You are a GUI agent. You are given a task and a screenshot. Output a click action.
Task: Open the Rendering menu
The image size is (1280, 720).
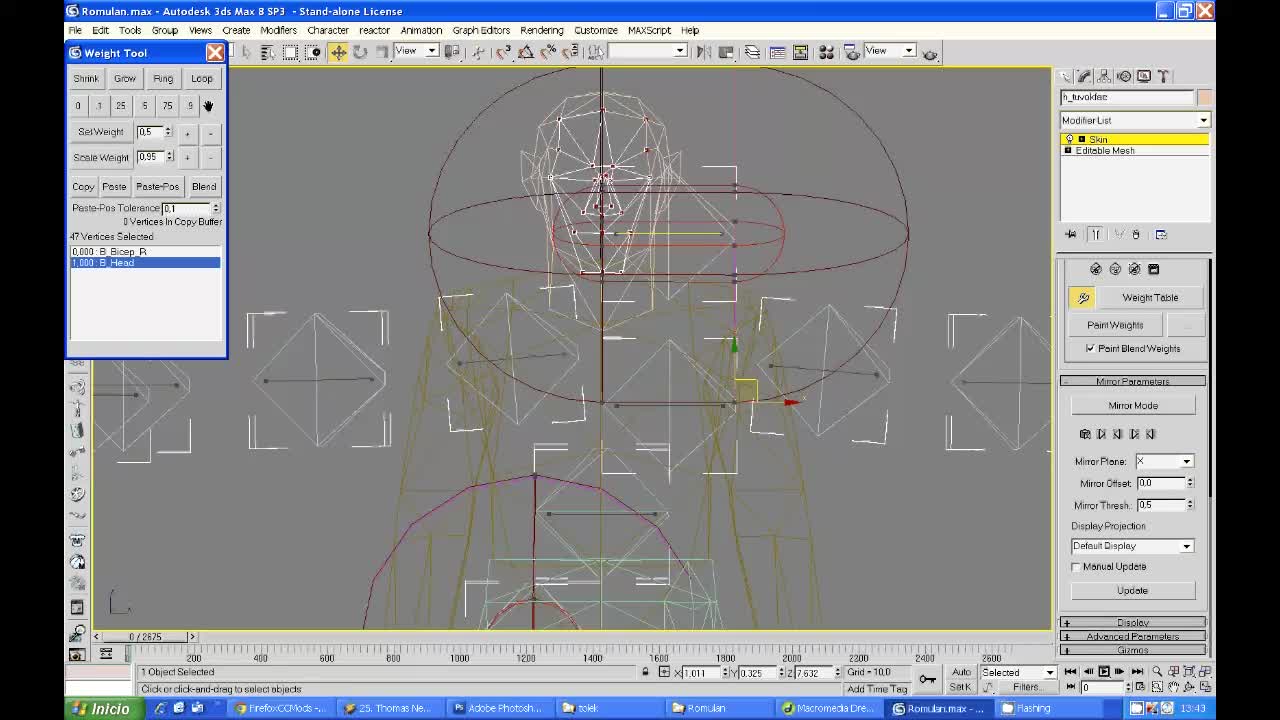click(x=542, y=30)
